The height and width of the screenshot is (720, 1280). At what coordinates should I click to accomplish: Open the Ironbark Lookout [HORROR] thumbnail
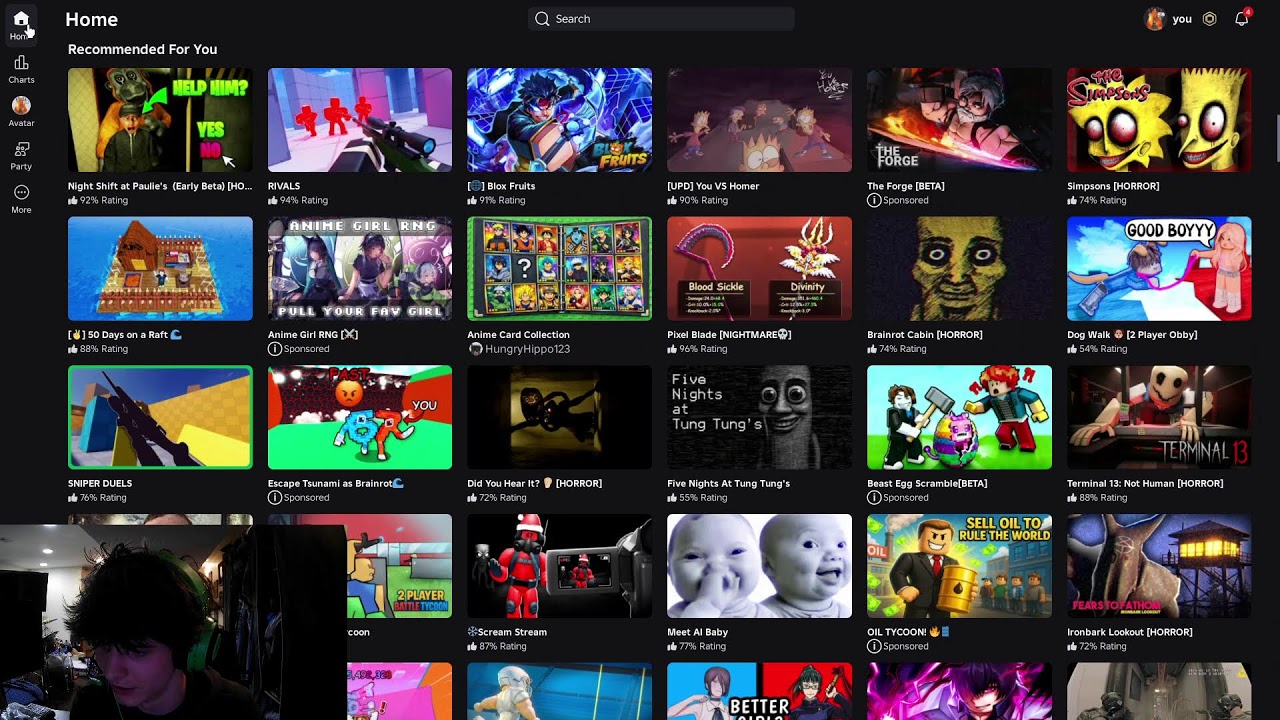[x=1159, y=566]
